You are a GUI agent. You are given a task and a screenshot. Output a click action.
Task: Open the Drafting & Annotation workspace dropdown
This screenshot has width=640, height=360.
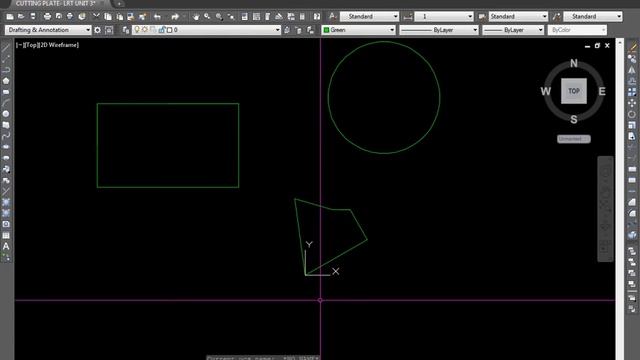(x=48, y=30)
